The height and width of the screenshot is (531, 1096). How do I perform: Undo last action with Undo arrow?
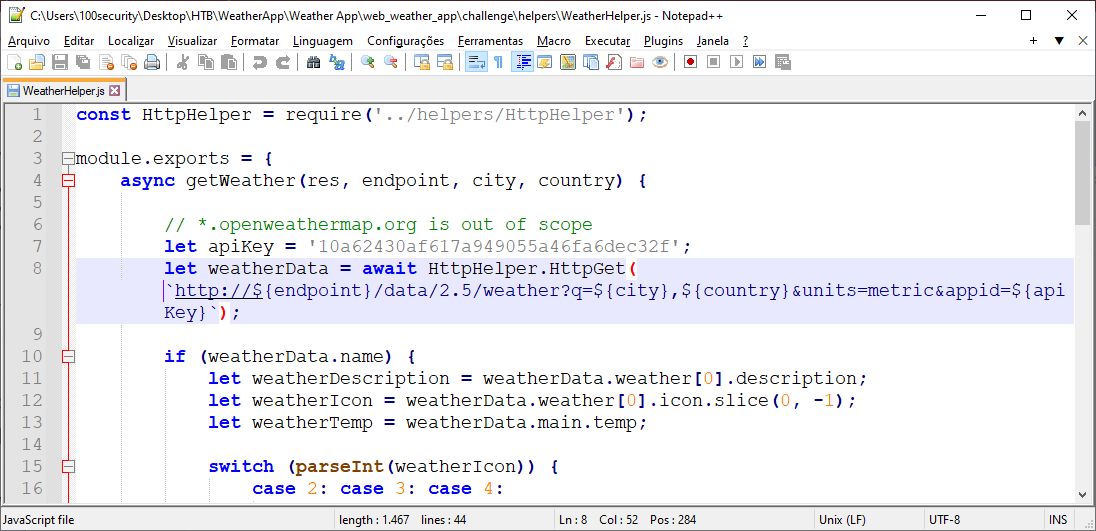coord(259,62)
